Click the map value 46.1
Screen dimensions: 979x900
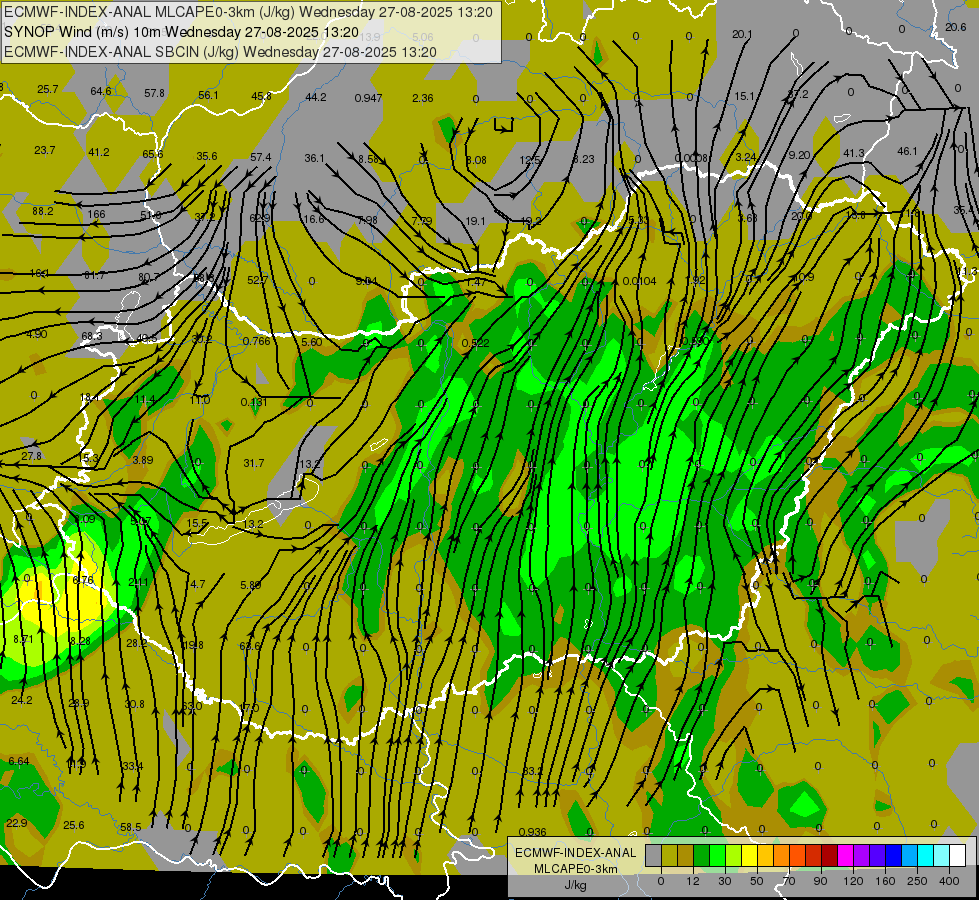[x=907, y=151]
